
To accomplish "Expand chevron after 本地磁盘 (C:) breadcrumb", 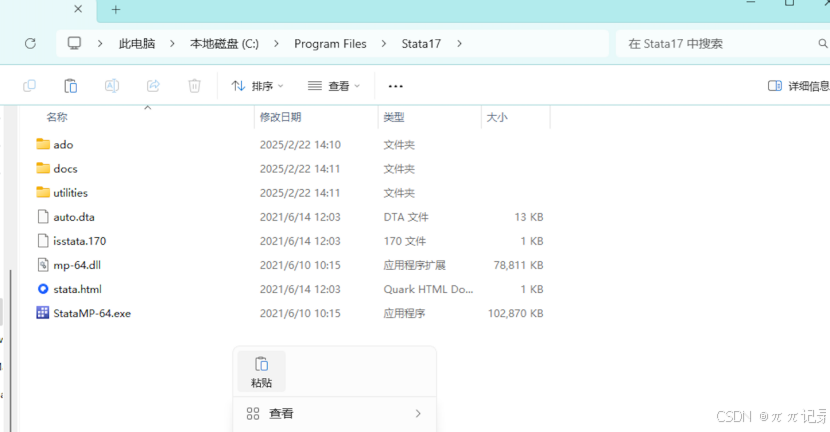I will (x=276, y=43).
